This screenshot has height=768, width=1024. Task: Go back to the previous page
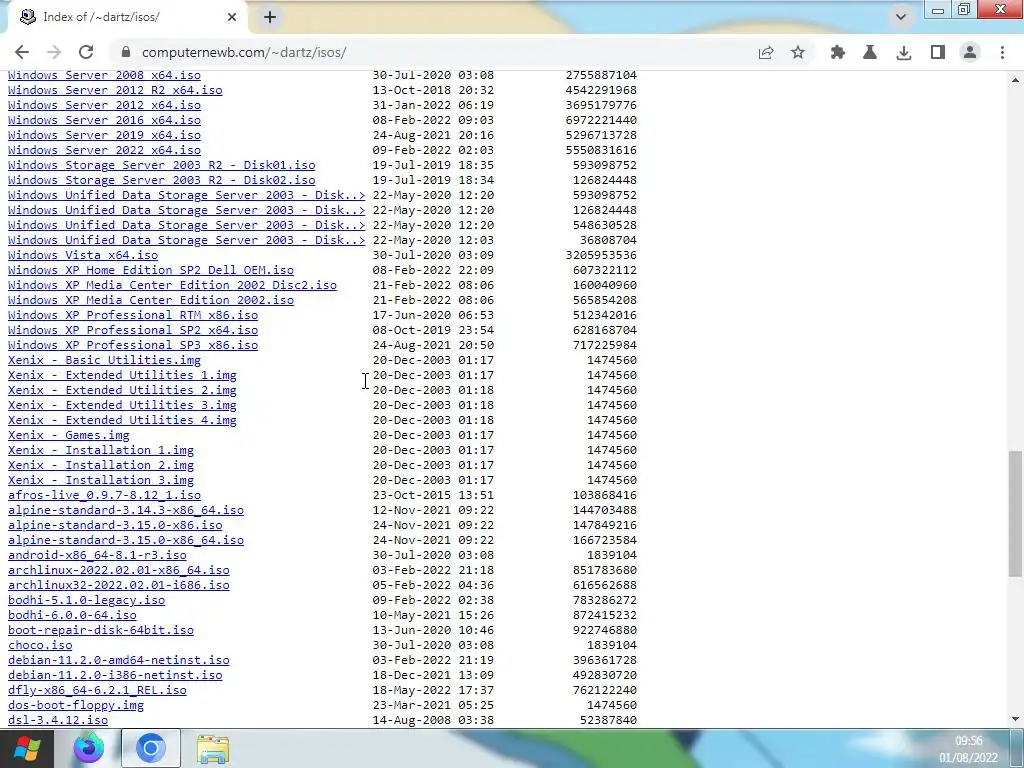click(22, 52)
